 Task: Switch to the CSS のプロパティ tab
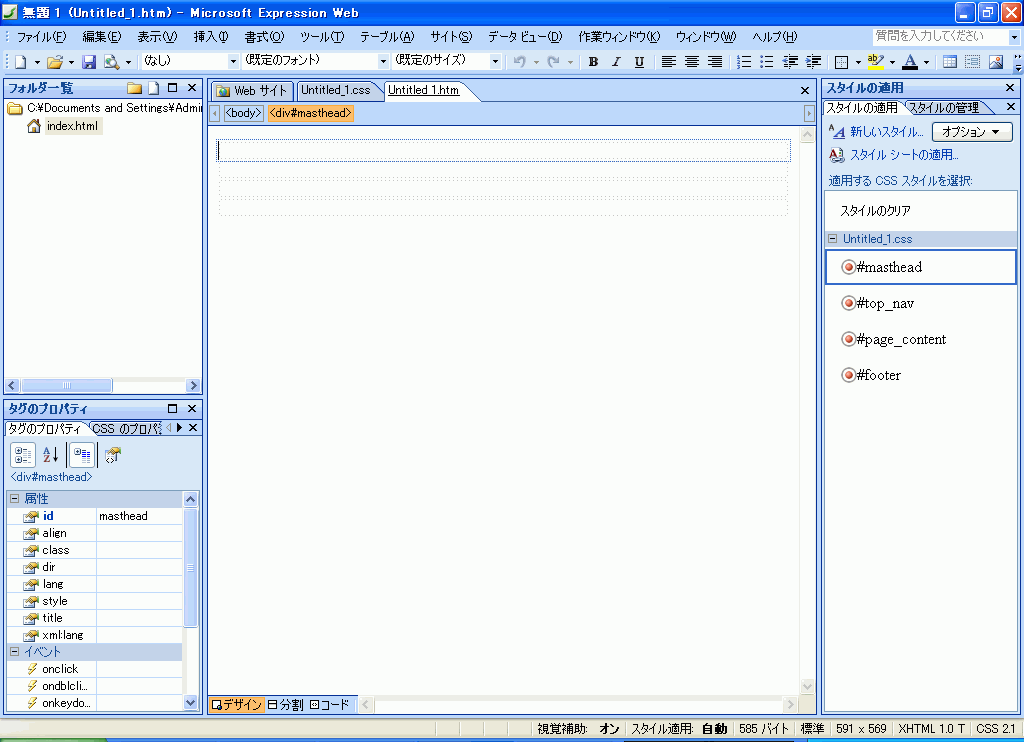tap(127, 428)
